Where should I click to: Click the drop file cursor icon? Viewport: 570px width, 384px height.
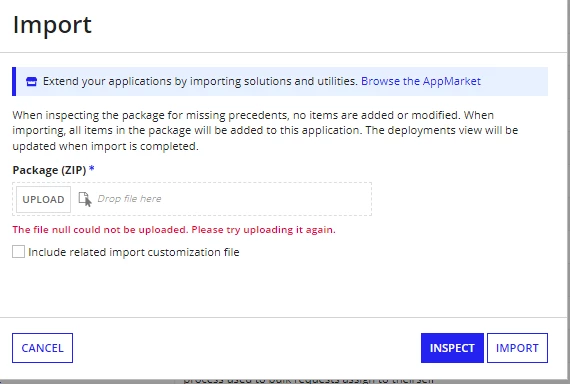(85, 199)
